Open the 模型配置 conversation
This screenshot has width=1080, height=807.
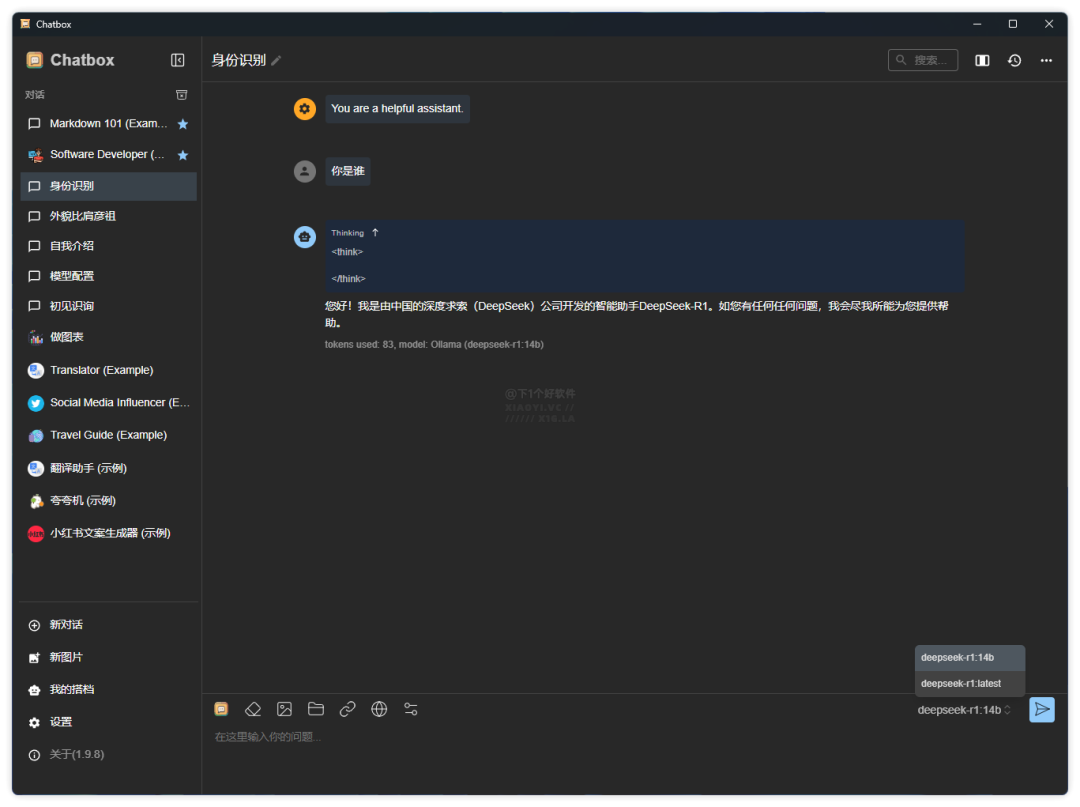tap(72, 276)
